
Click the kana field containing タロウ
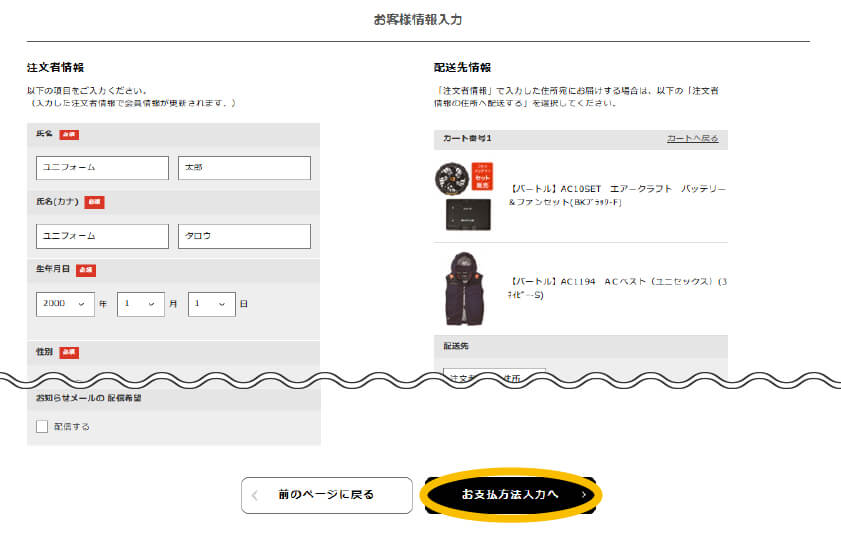click(x=244, y=236)
